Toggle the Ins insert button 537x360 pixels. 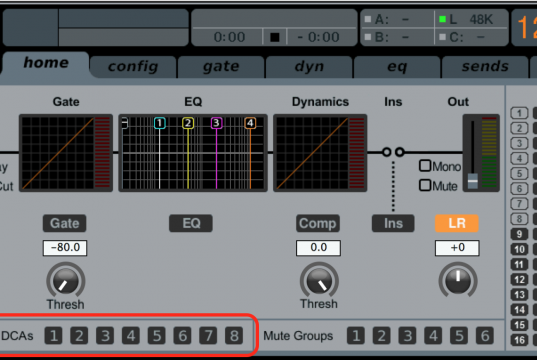(393, 223)
